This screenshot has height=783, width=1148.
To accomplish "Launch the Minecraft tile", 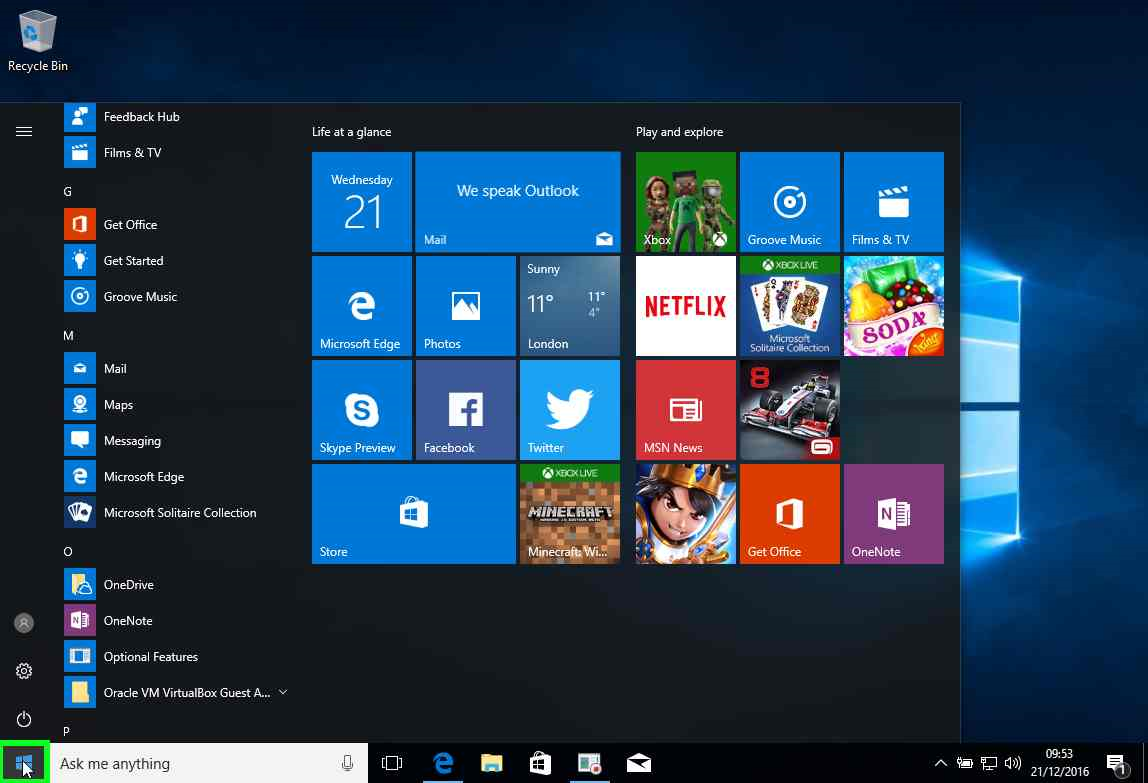I will pyautogui.click(x=570, y=513).
